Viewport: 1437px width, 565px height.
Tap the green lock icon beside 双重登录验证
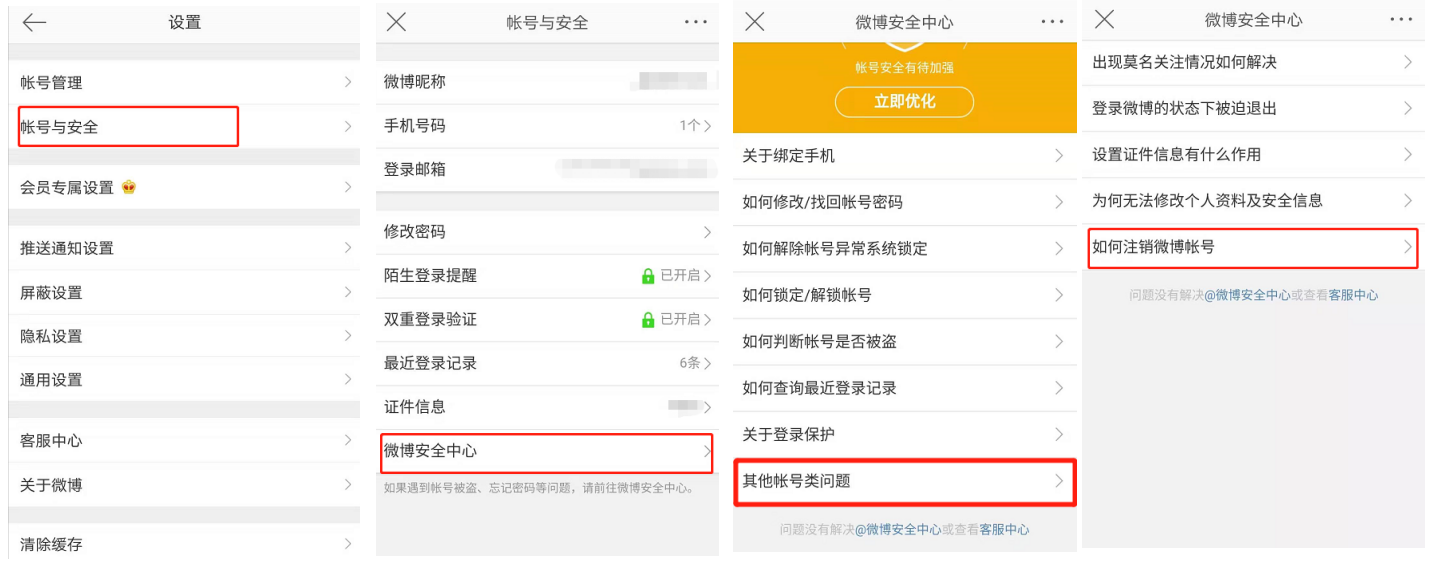[x=648, y=320]
